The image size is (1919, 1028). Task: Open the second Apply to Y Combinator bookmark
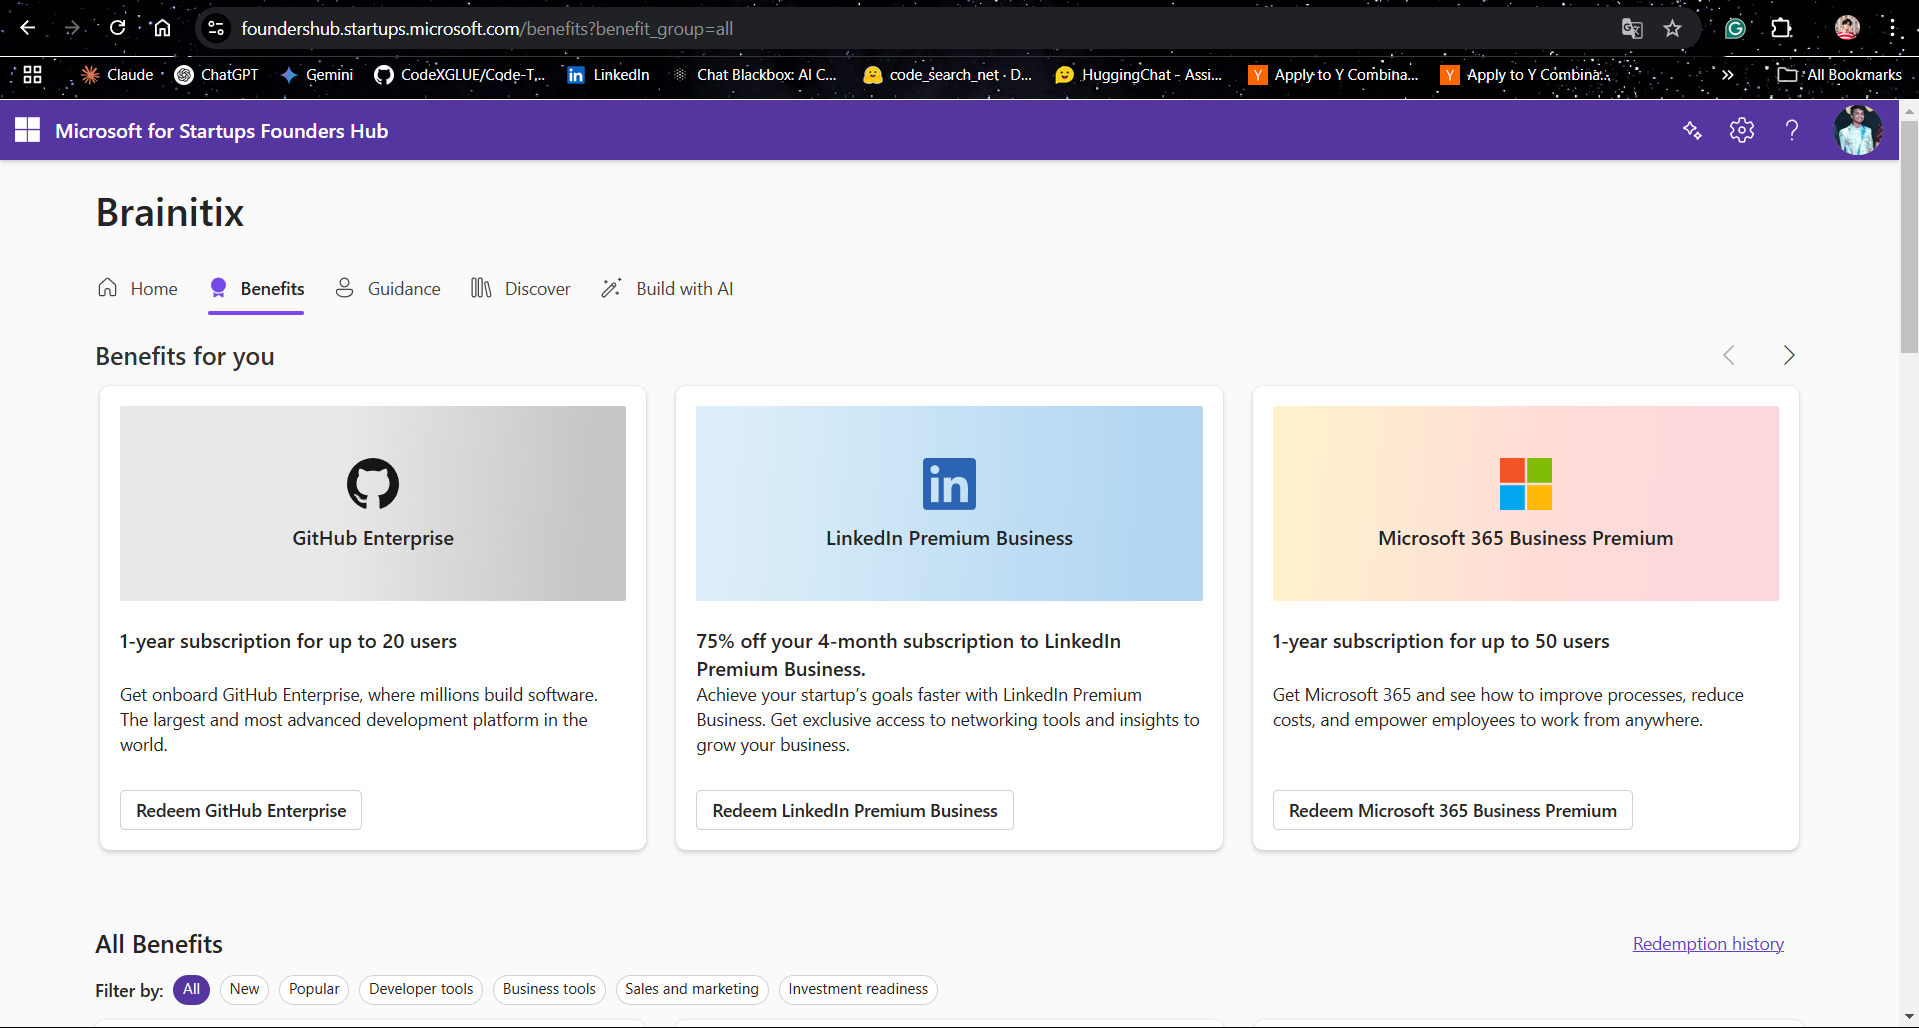[1525, 74]
